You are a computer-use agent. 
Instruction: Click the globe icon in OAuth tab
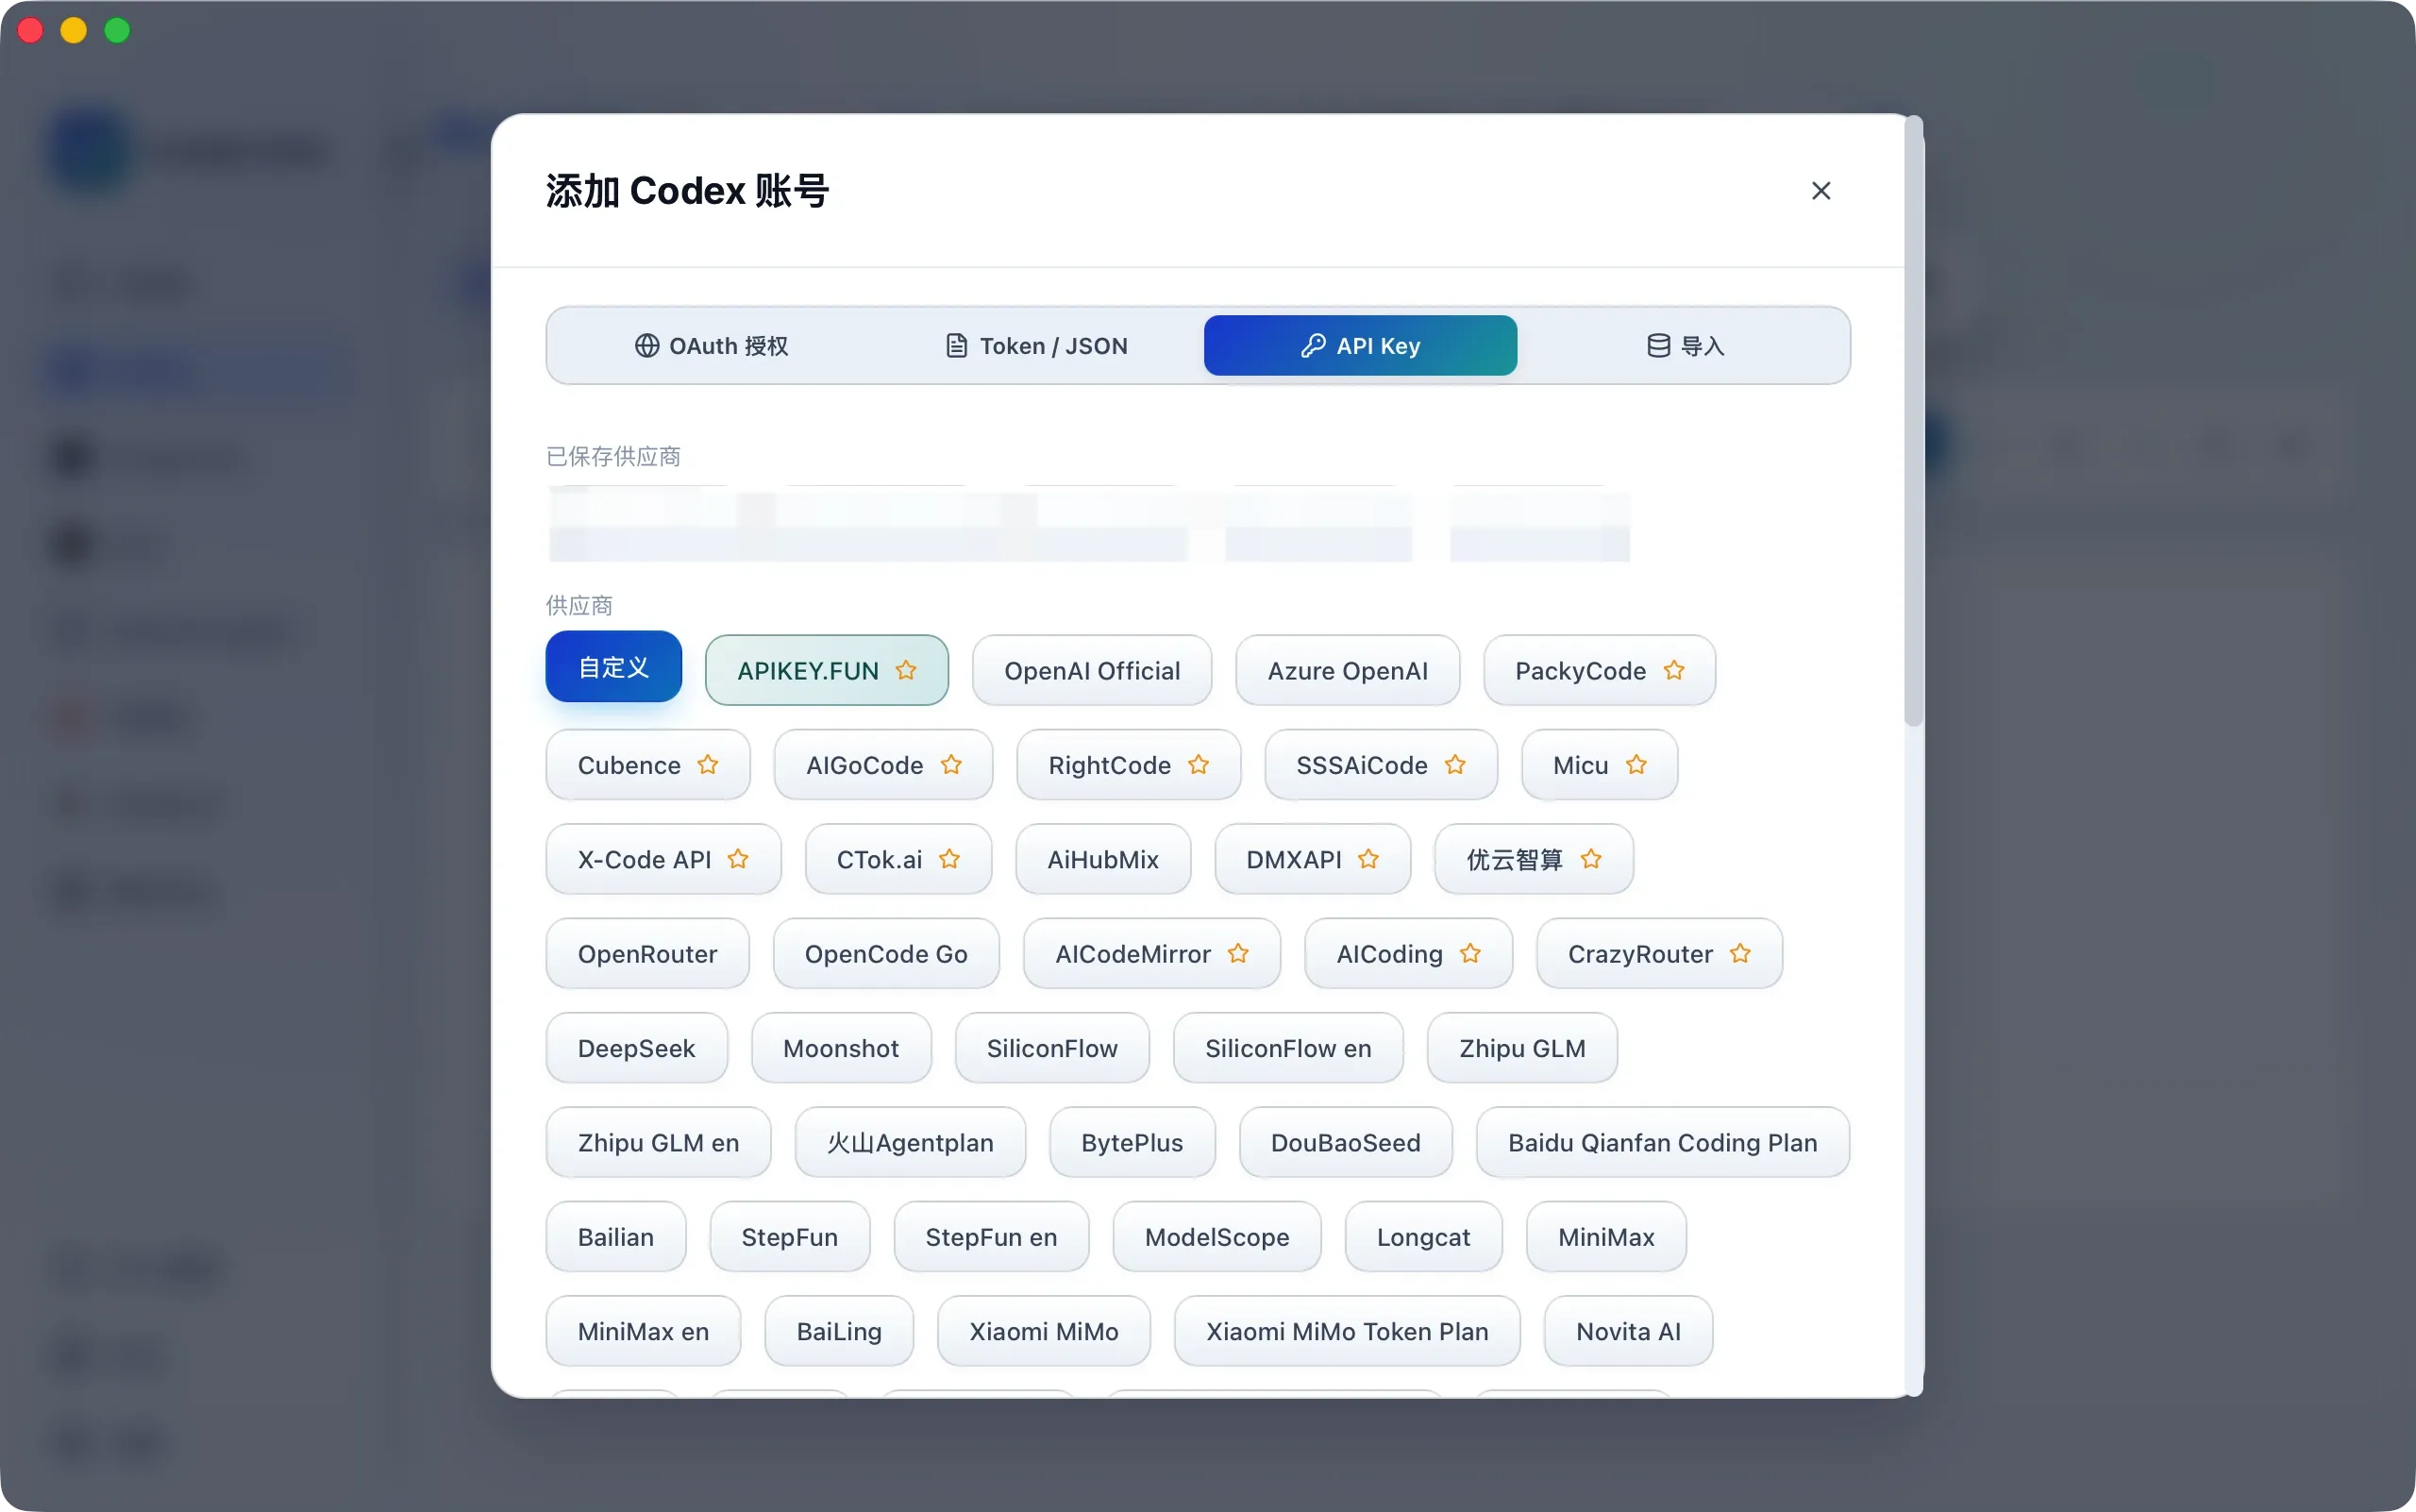647,345
